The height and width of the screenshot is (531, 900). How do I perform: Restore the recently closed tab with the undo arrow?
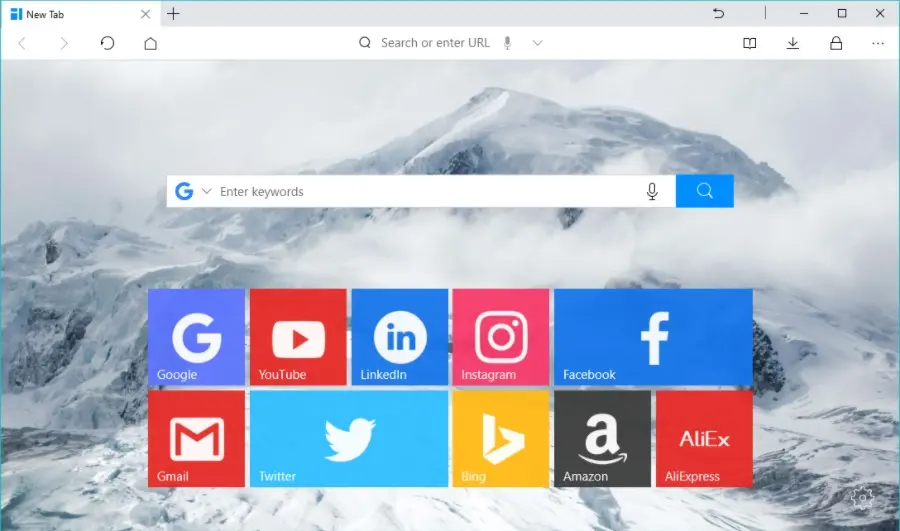(x=718, y=13)
